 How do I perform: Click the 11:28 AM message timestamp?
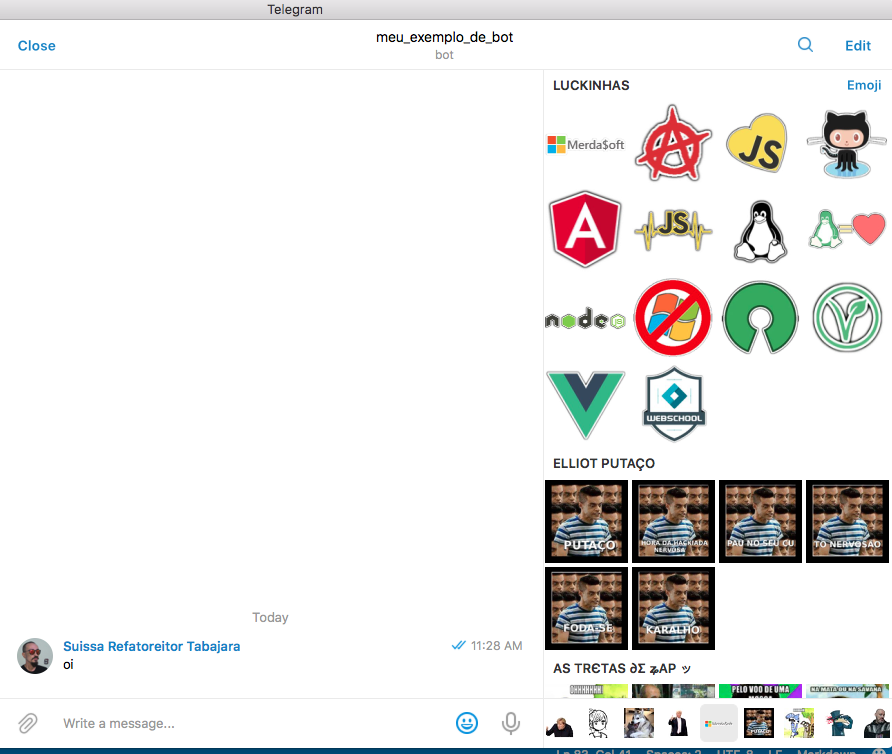pyautogui.click(x=496, y=646)
